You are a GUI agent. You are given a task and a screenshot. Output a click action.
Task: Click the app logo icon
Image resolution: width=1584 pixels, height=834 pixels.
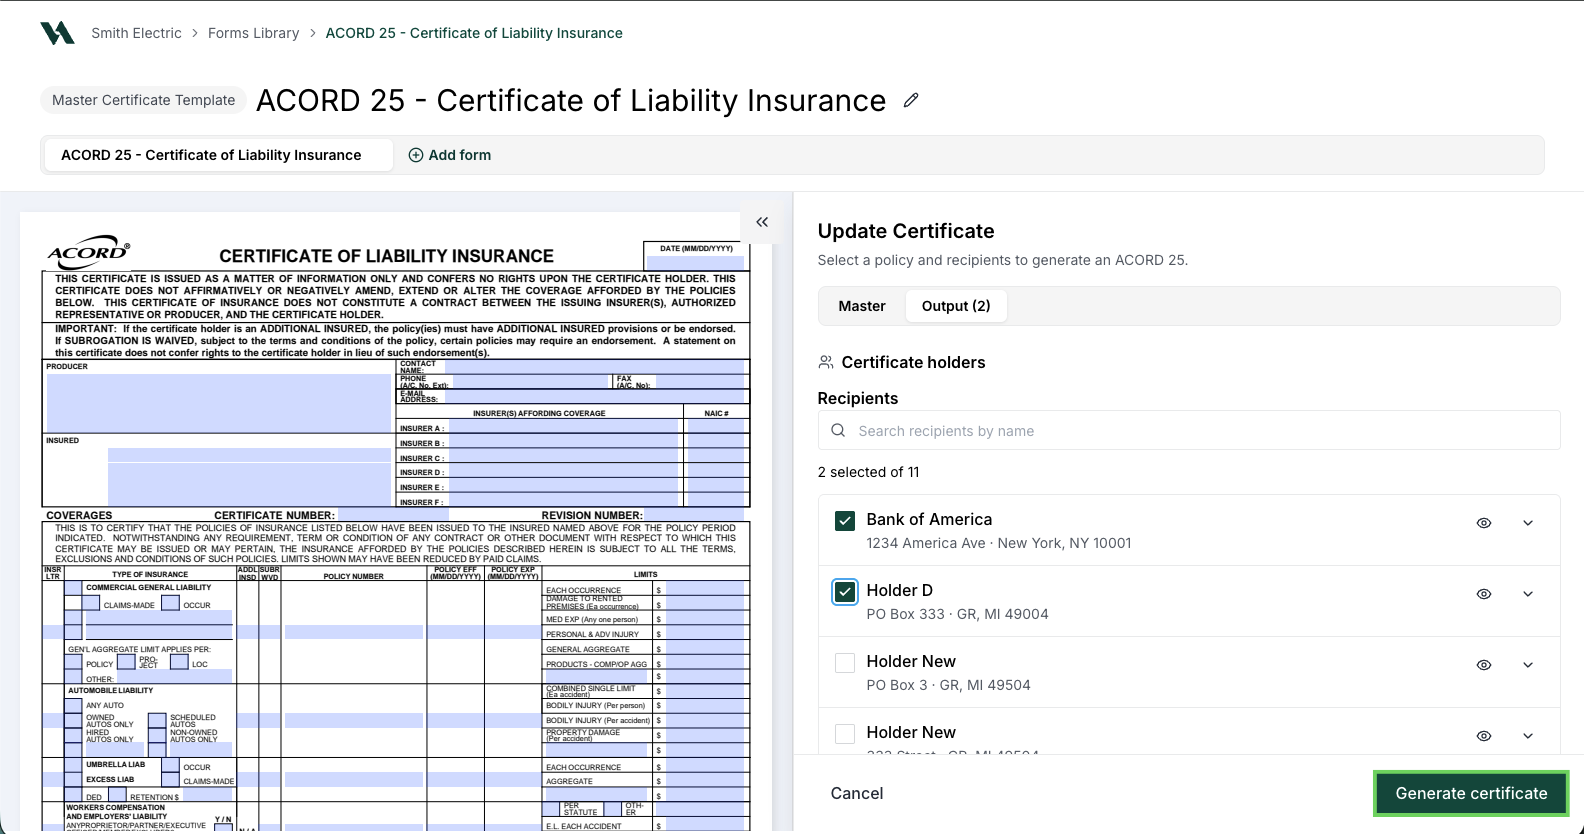tap(57, 33)
